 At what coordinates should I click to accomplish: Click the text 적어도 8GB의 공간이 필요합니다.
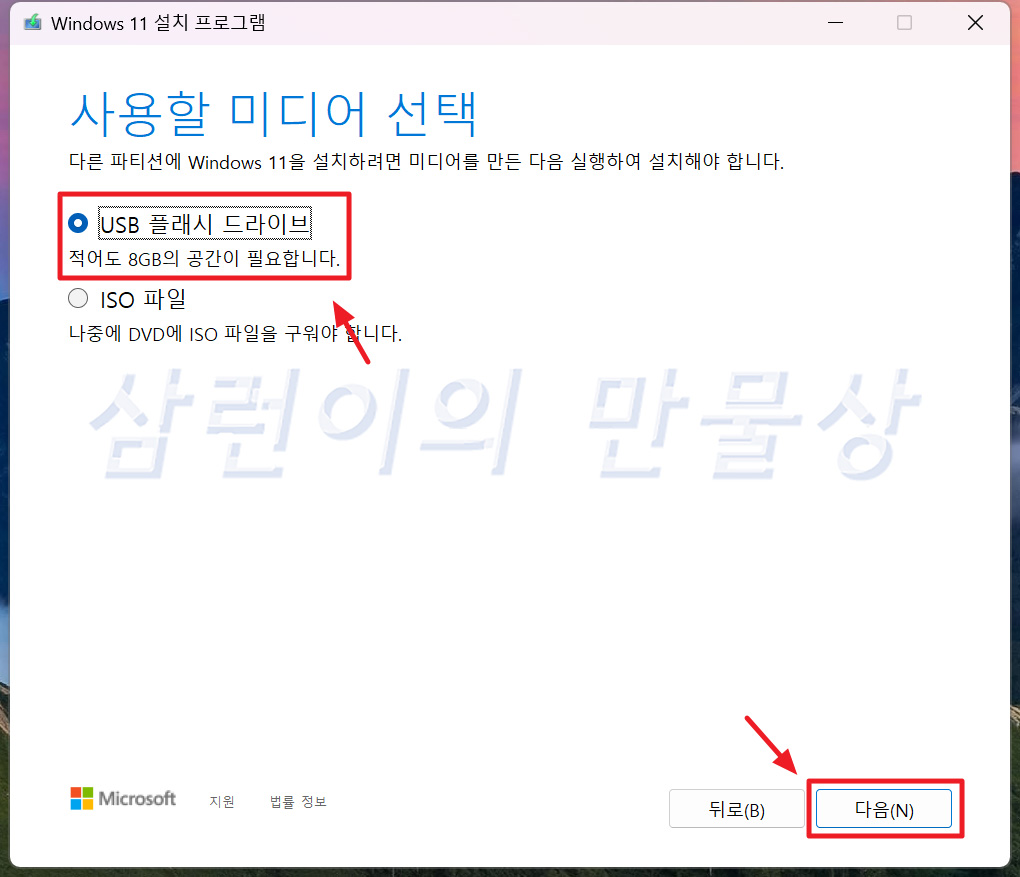(204, 258)
